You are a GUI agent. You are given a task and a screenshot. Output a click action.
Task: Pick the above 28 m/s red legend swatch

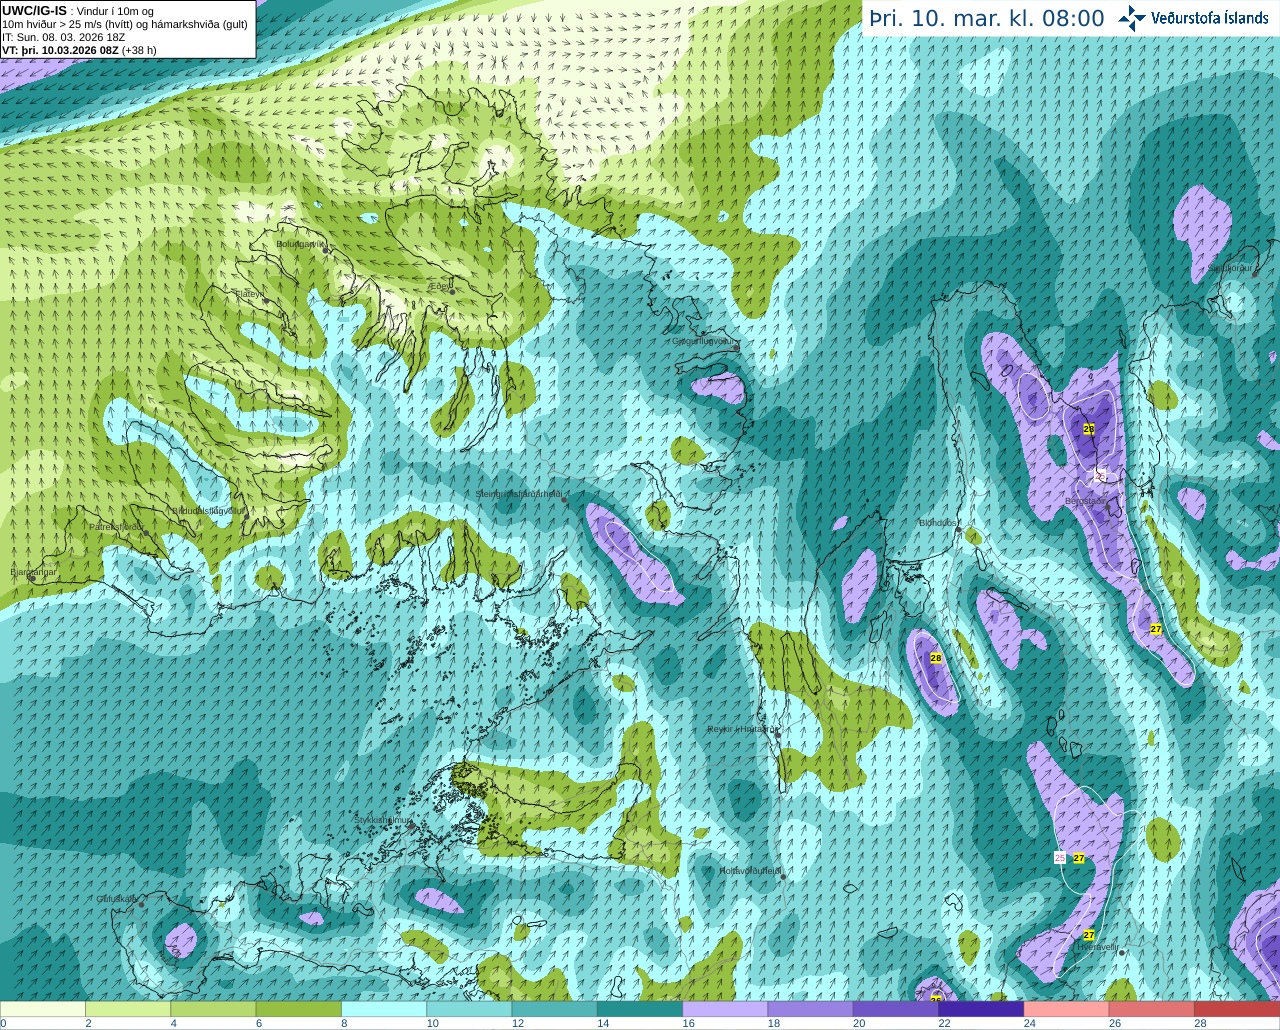pos(1237,1008)
